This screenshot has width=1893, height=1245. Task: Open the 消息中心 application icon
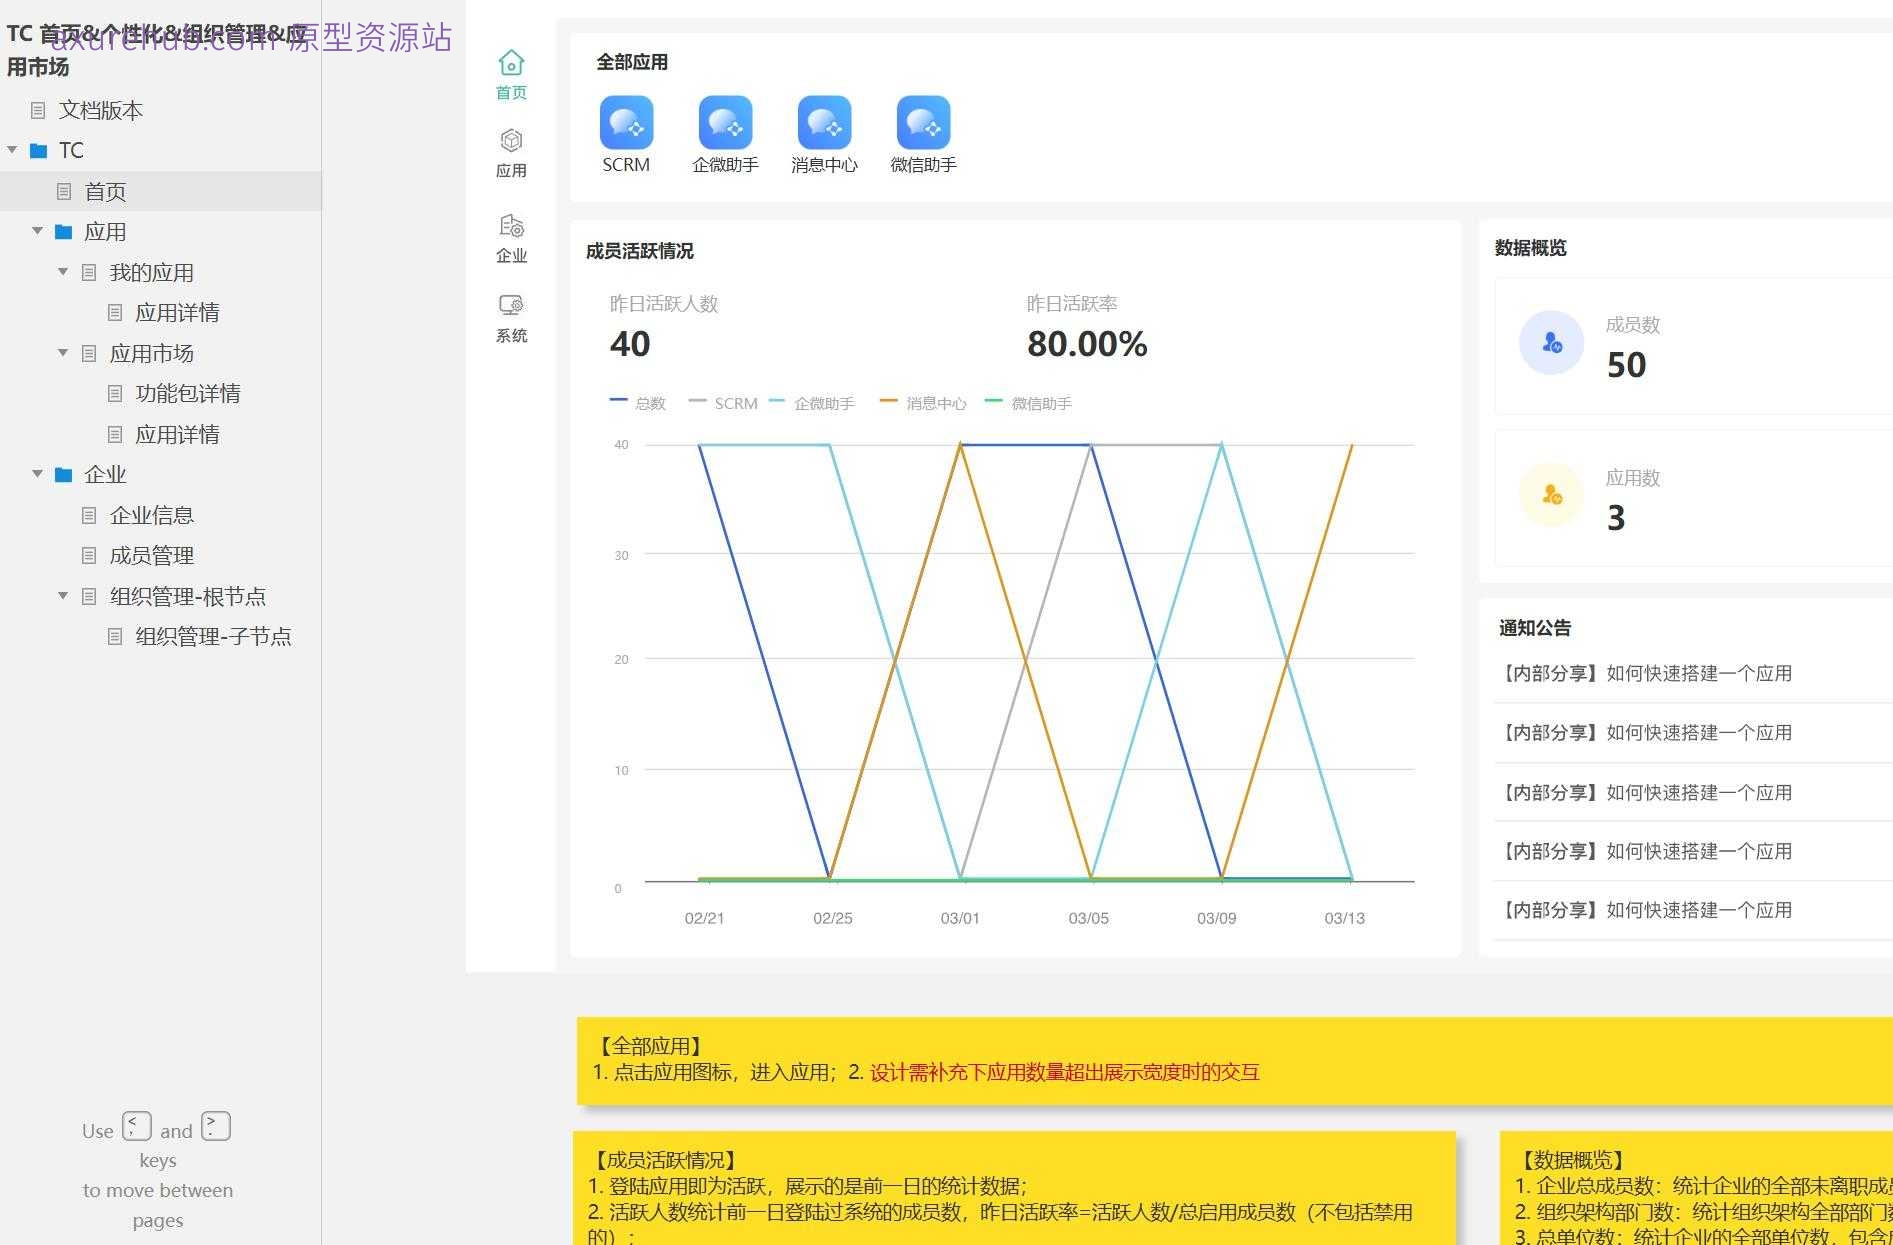[824, 125]
